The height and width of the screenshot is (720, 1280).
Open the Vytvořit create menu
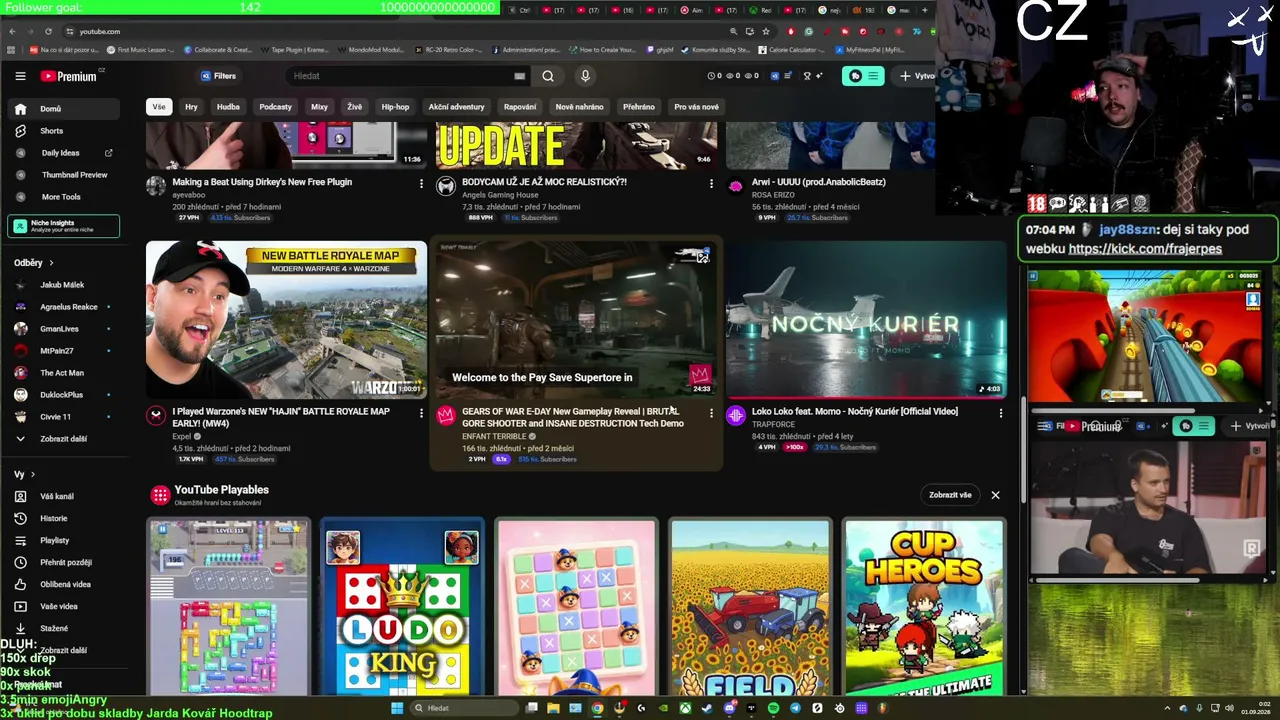click(915, 76)
